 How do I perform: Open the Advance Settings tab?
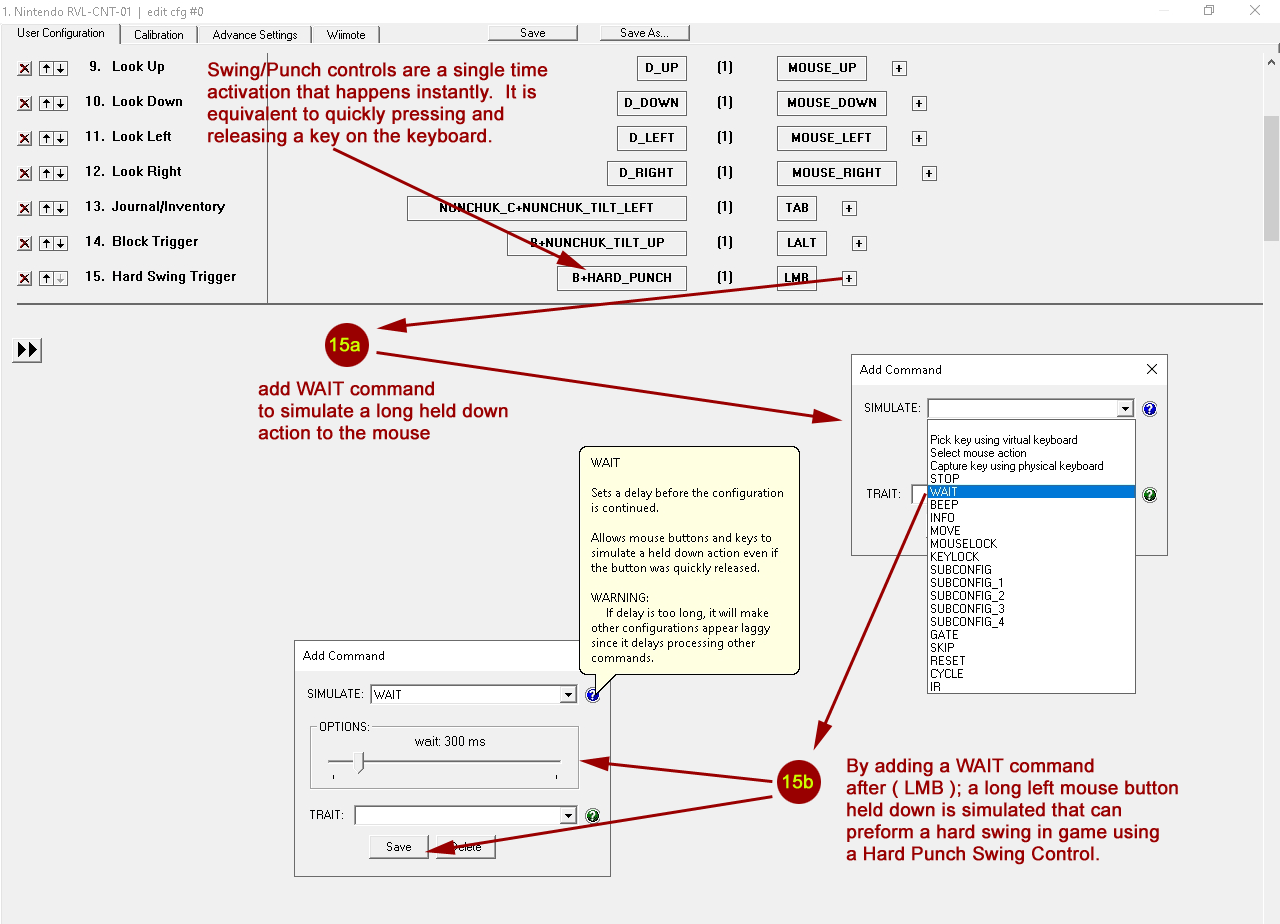[x=255, y=35]
